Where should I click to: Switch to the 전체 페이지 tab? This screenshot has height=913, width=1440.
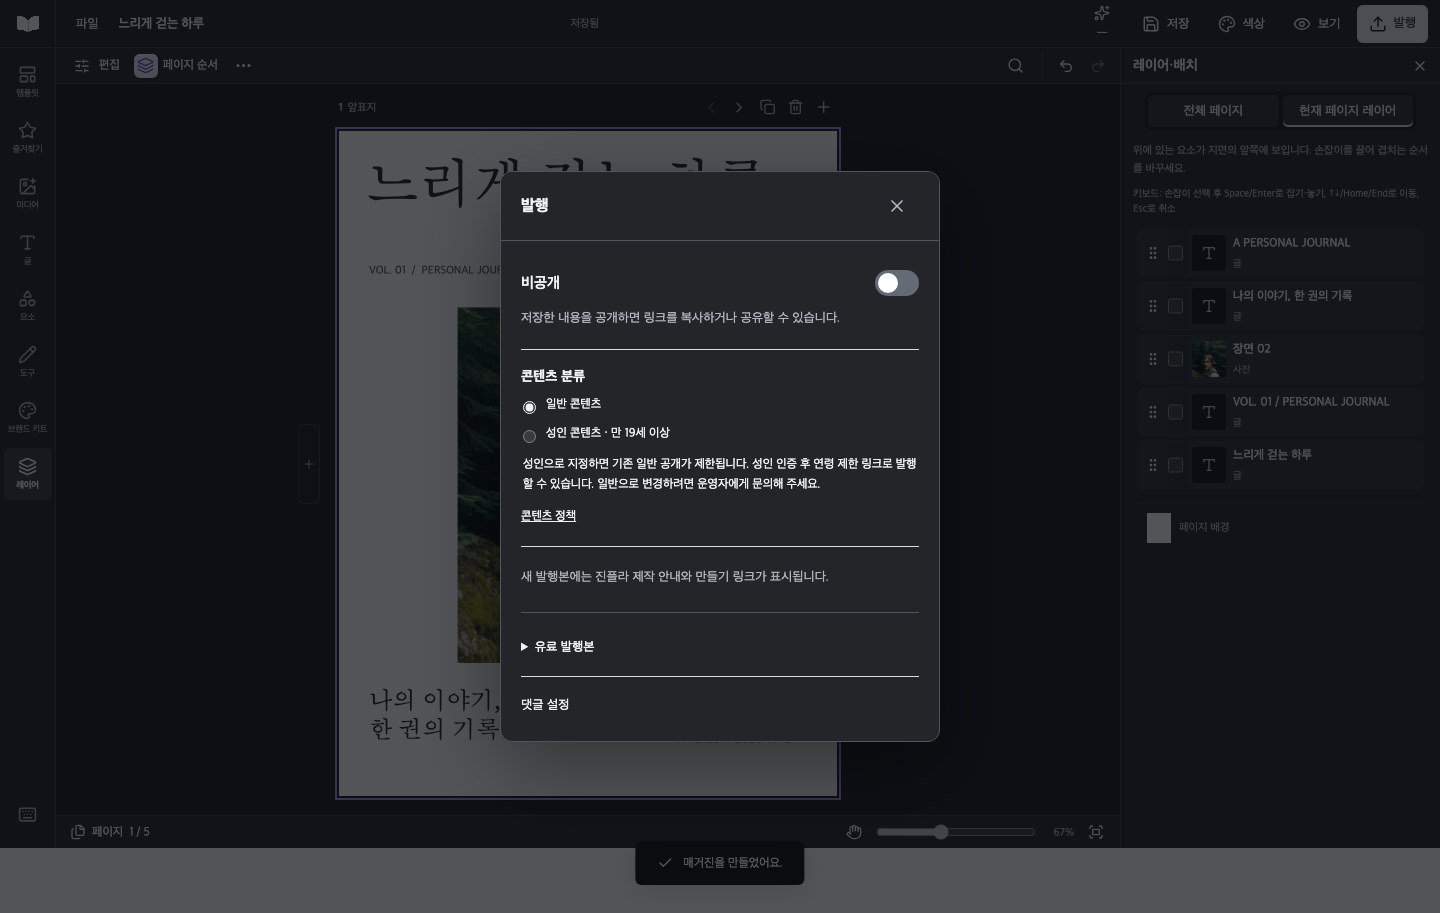click(1212, 111)
